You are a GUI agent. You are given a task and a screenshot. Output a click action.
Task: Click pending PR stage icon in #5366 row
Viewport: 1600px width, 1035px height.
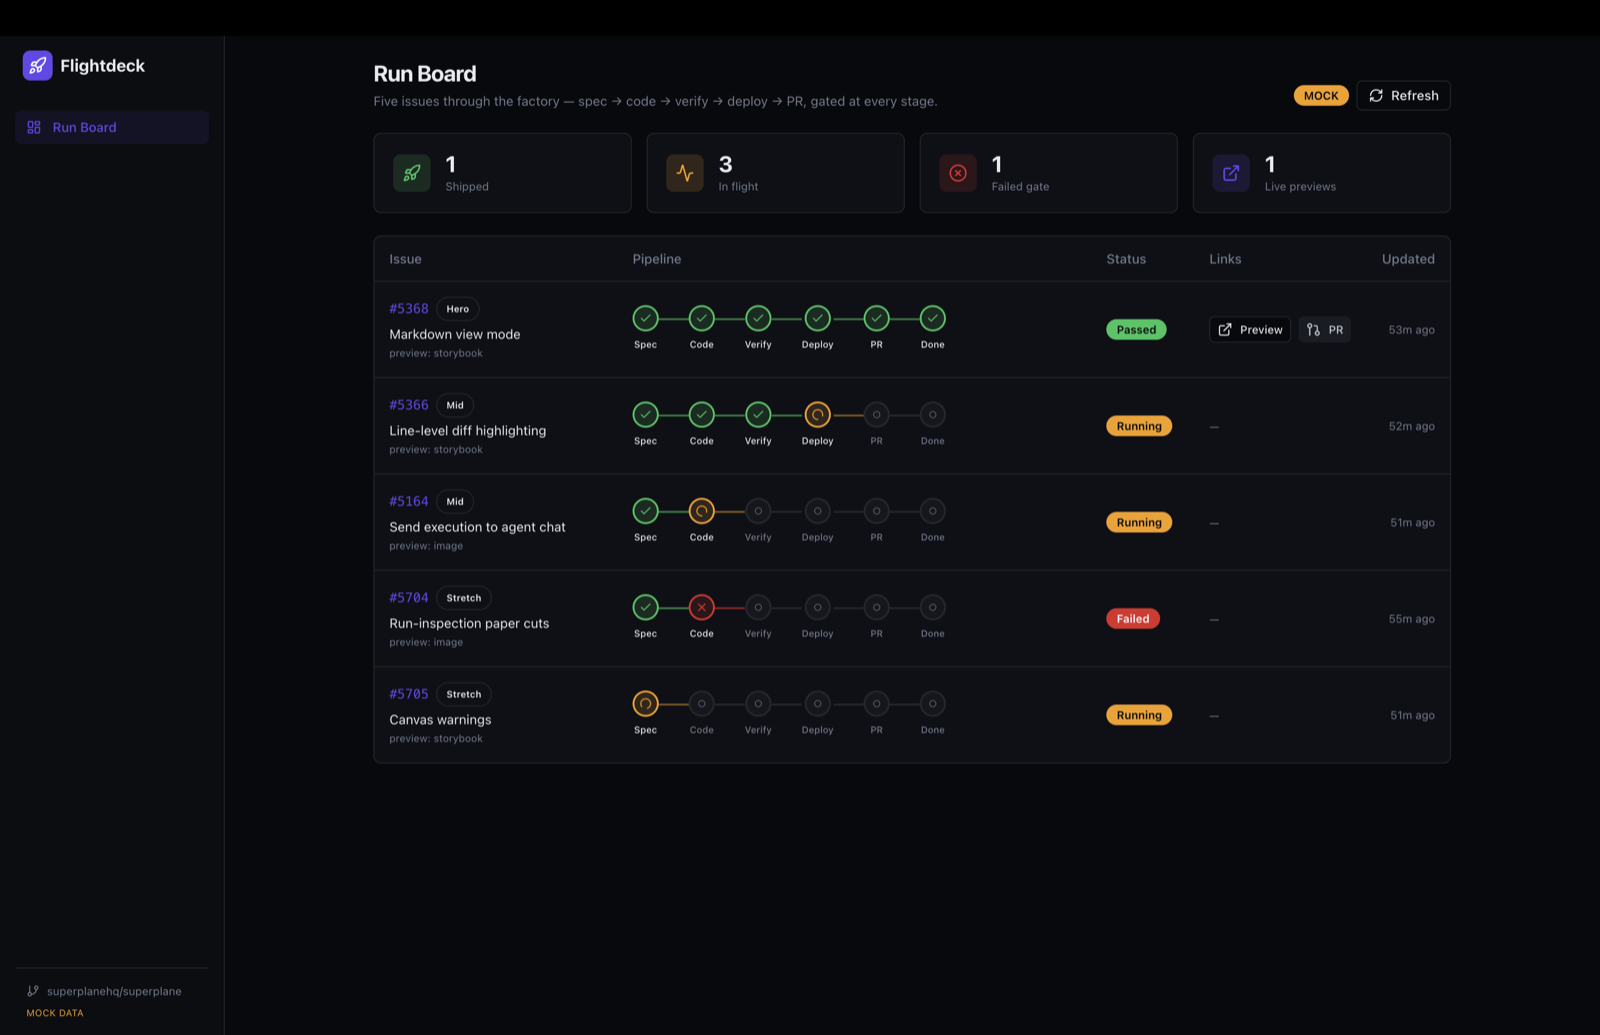pyautogui.click(x=877, y=414)
